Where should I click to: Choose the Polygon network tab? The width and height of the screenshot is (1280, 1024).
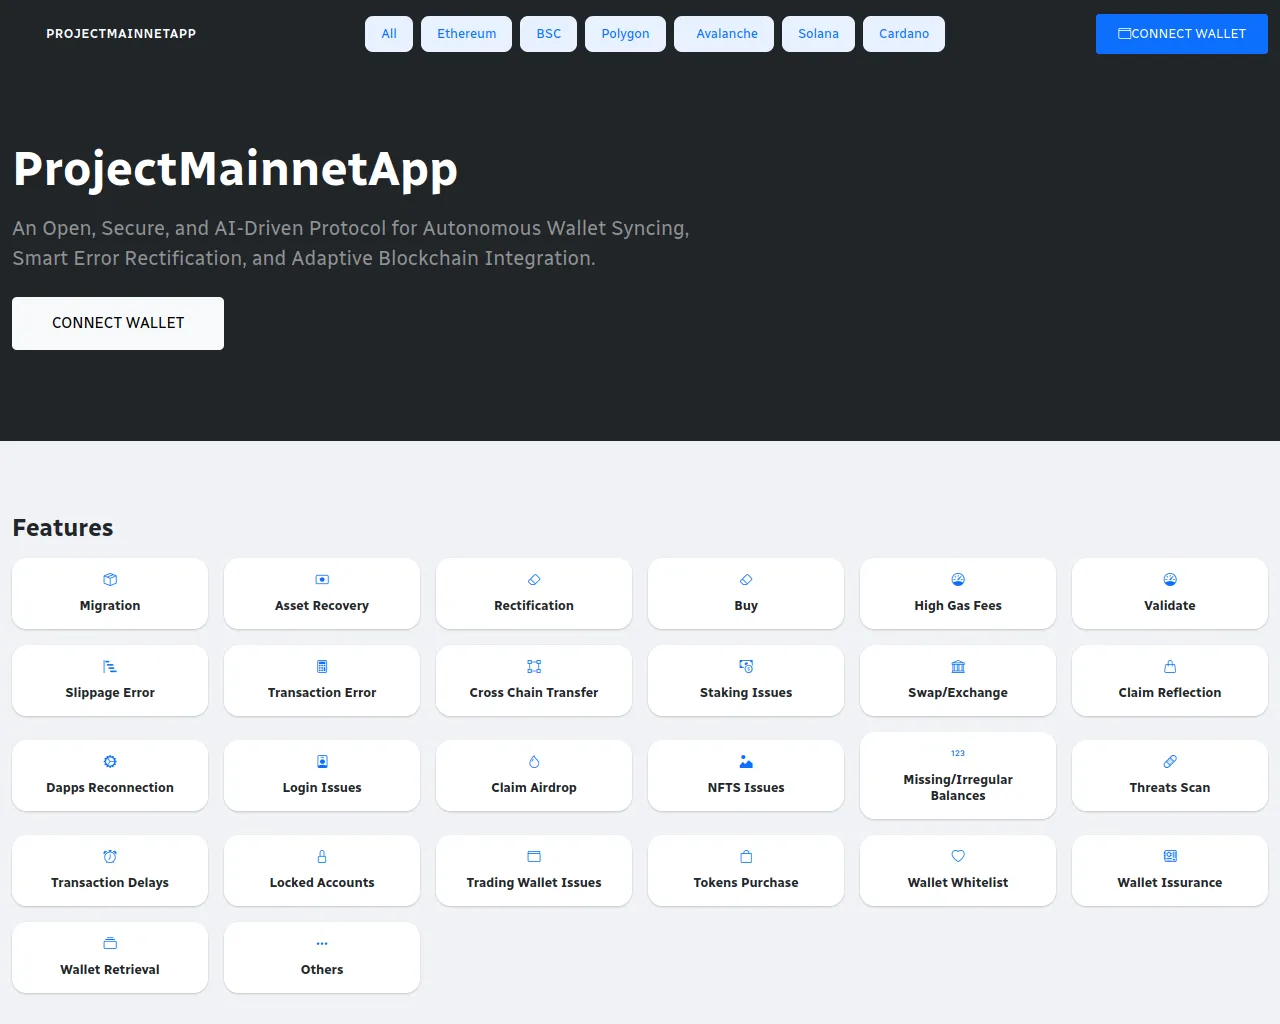(x=625, y=34)
